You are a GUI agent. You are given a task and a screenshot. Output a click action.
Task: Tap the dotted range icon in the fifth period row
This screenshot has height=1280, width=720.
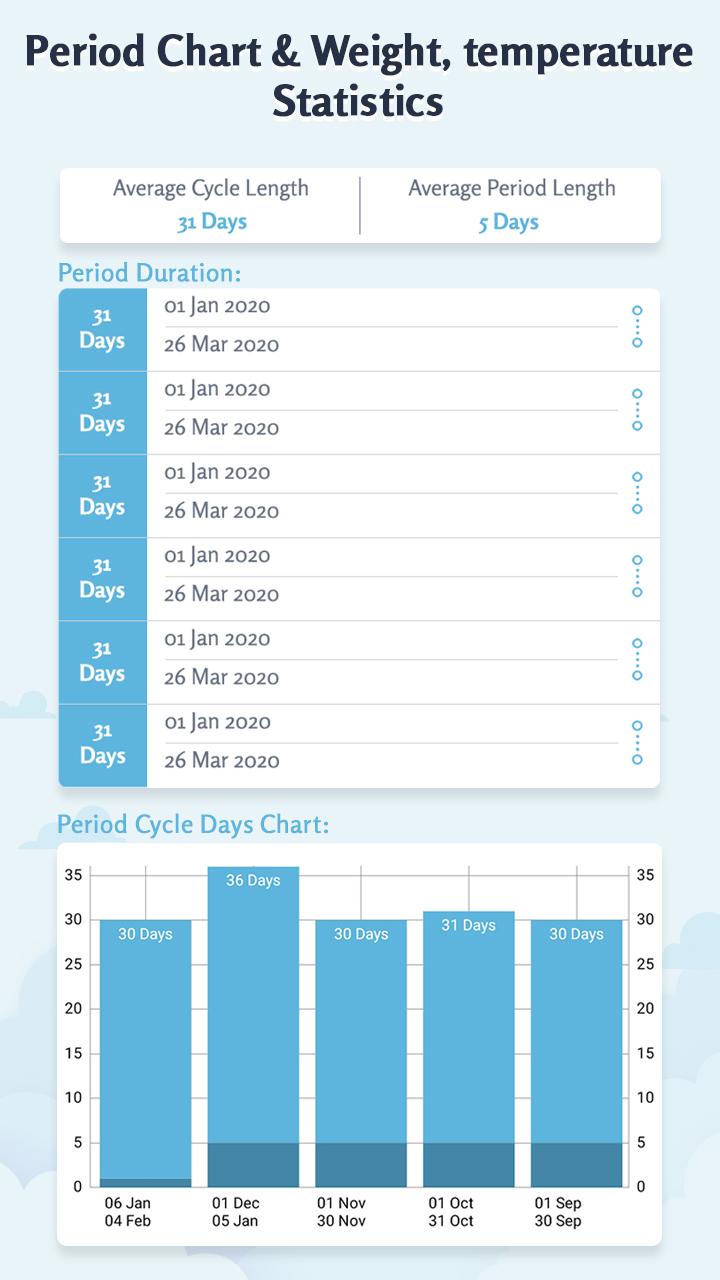click(x=637, y=659)
